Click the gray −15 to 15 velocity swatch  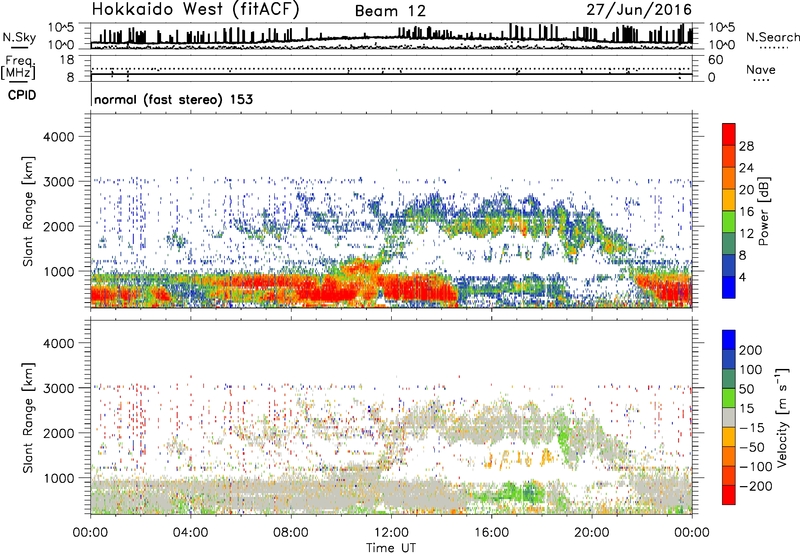[x=729, y=417]
